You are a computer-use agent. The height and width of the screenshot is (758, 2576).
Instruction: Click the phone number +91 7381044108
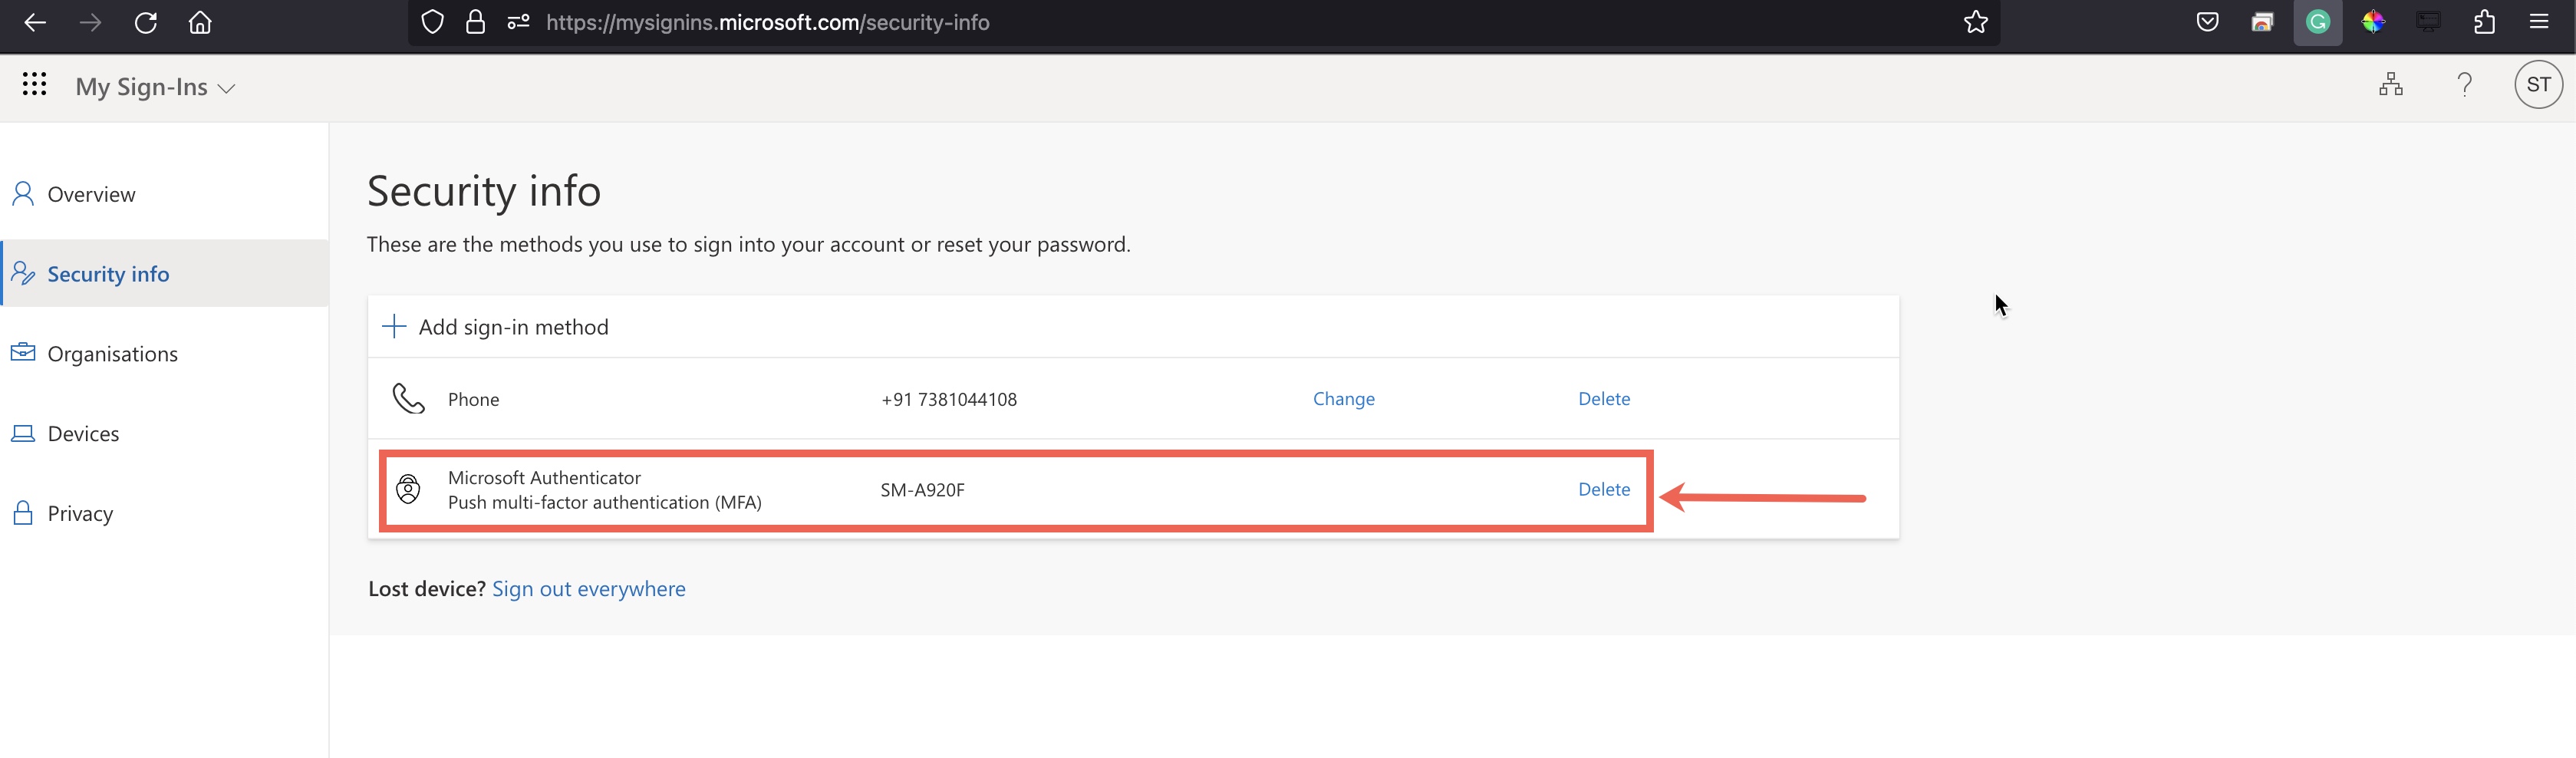pyautogui.click(x=948, y=399)
